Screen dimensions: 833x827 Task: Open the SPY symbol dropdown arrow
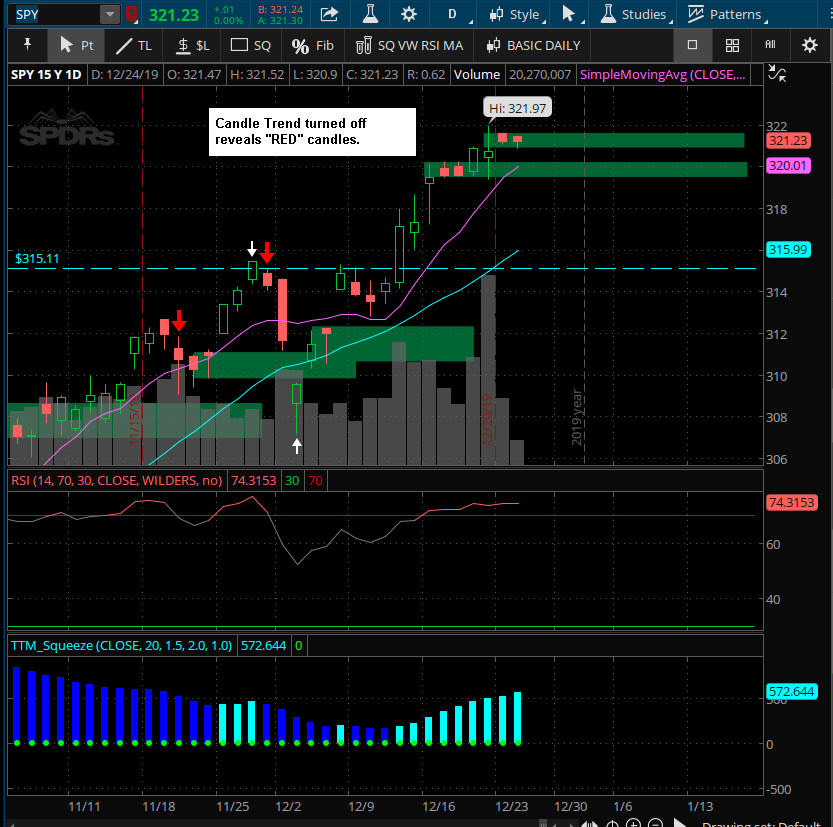(108, 14)
